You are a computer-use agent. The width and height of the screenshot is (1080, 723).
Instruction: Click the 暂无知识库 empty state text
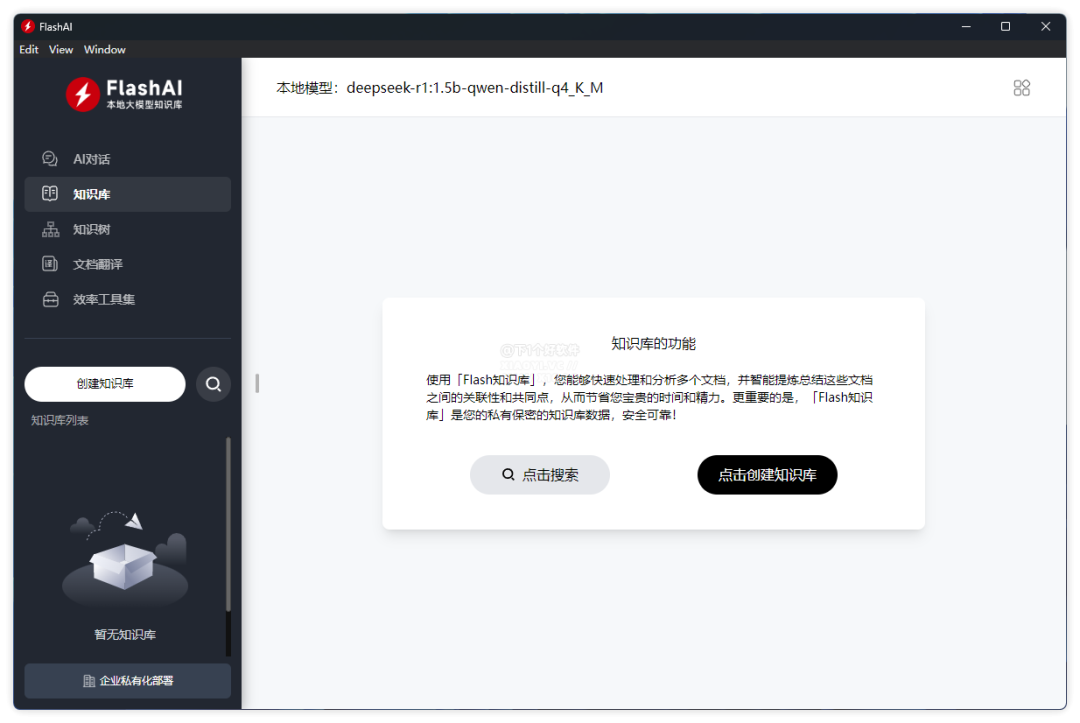coord(125,635)
